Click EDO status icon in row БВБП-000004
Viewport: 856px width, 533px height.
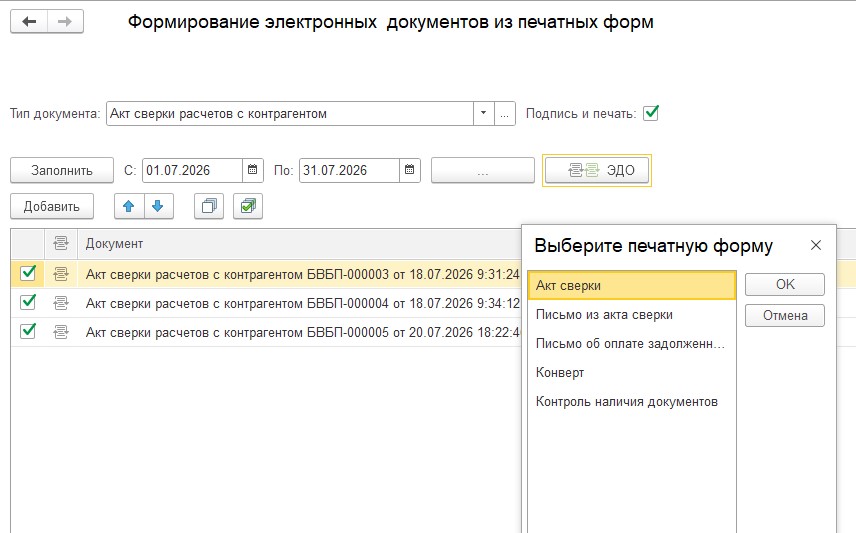coord(61,303)
